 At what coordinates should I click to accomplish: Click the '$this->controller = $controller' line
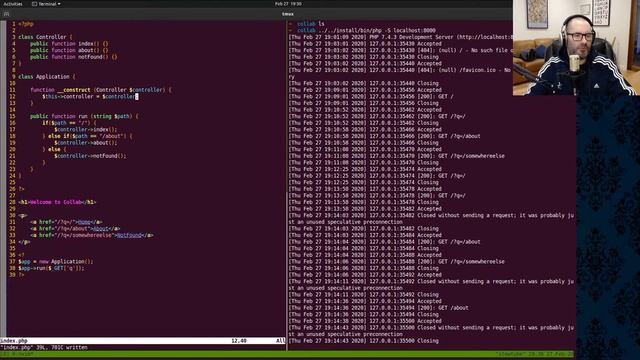pyautogui.click(x=90, y=97)
